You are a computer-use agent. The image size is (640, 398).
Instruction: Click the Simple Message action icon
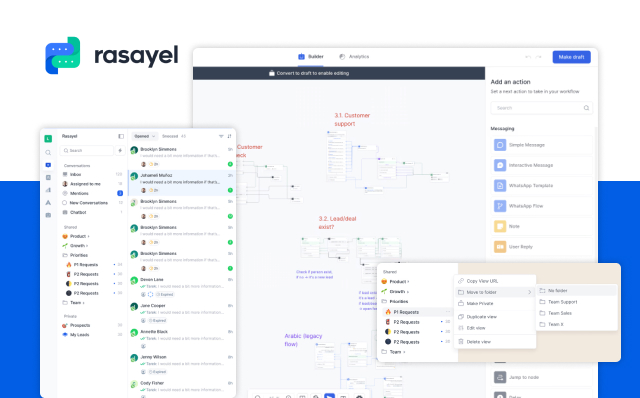(500, 145)
